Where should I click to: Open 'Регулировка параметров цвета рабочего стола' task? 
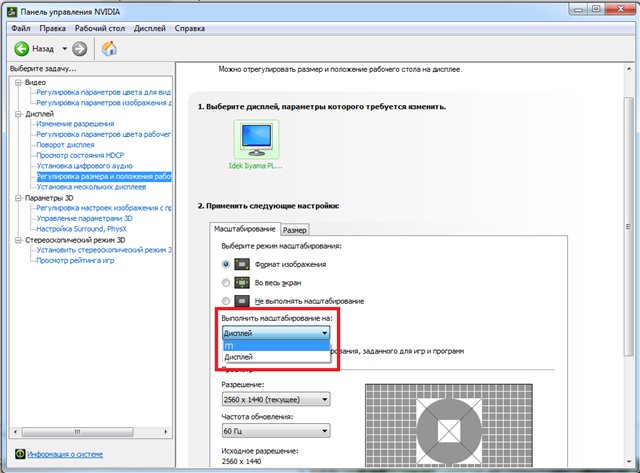(x=103, y=134)
